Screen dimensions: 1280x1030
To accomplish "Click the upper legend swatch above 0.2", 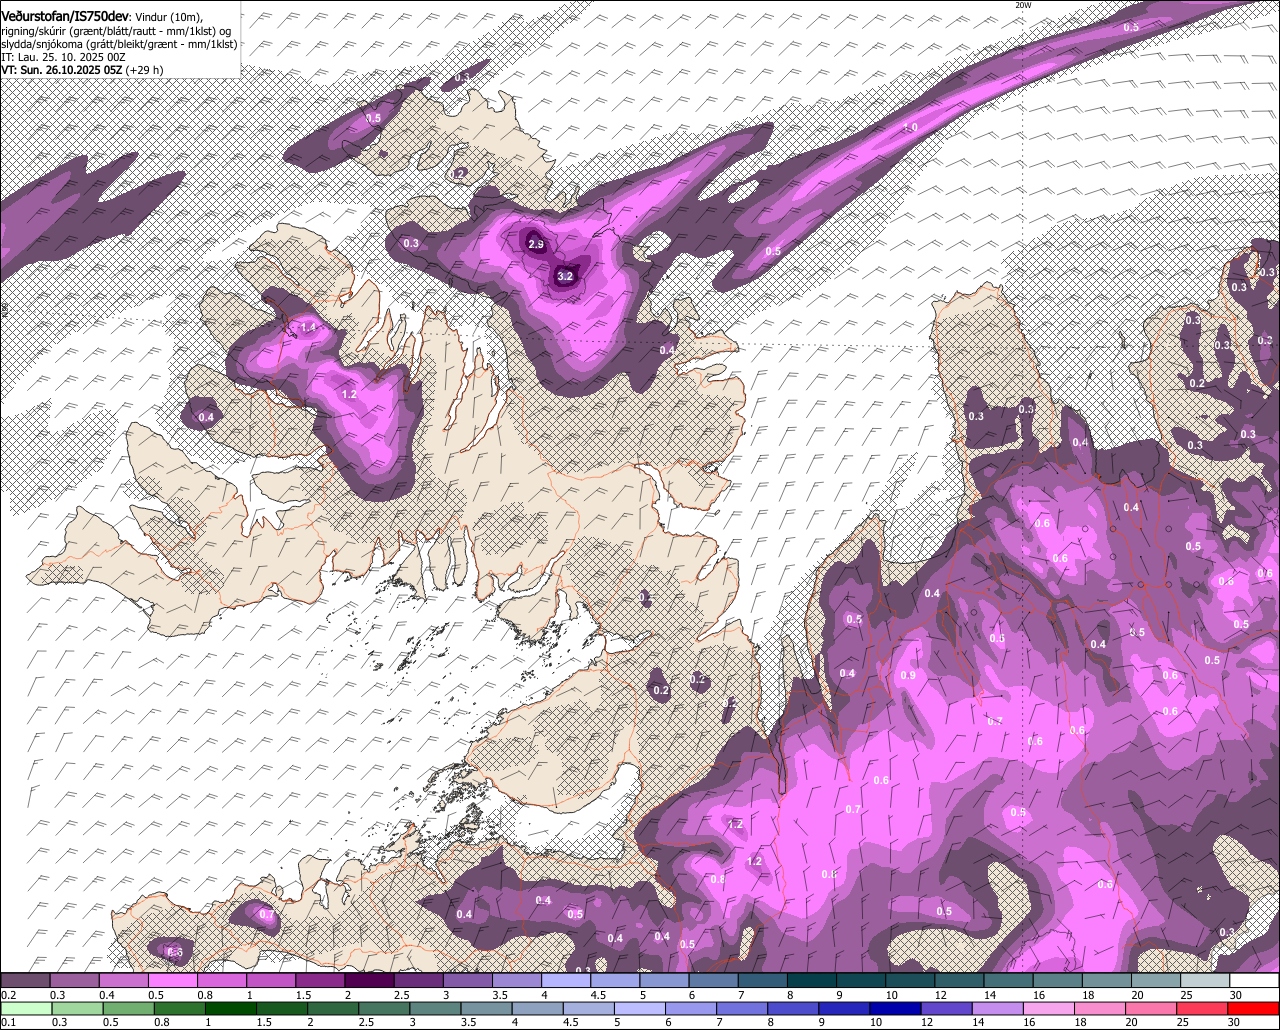I will click(x=25, y=980).
